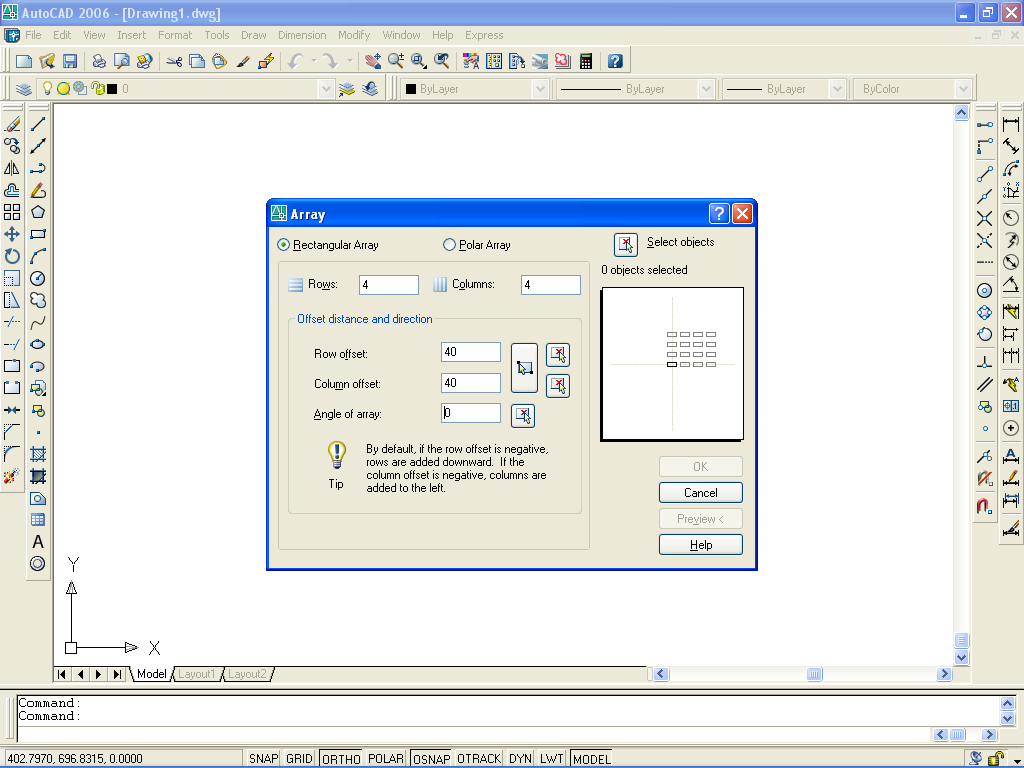1024x768 pixels.
Task: Select the Hatch tool
Action: (x=38, y=455)
